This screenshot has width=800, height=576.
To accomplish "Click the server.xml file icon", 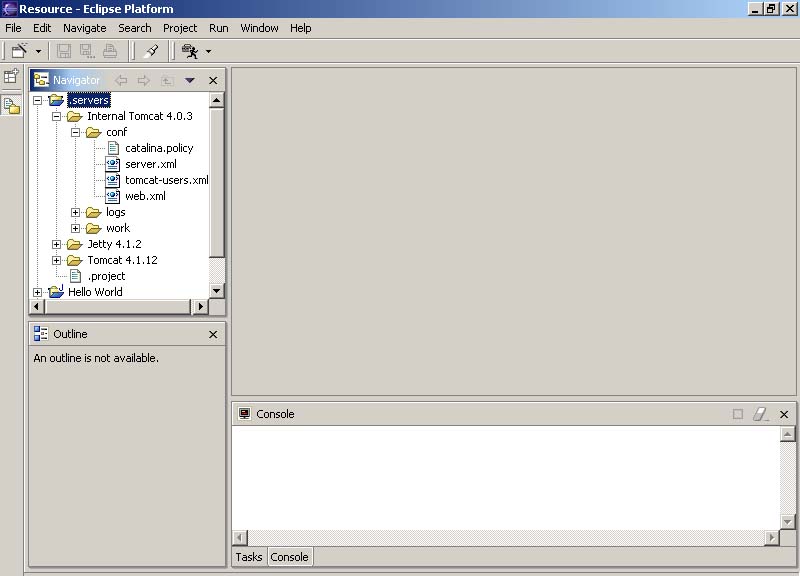I will [113, 164].
